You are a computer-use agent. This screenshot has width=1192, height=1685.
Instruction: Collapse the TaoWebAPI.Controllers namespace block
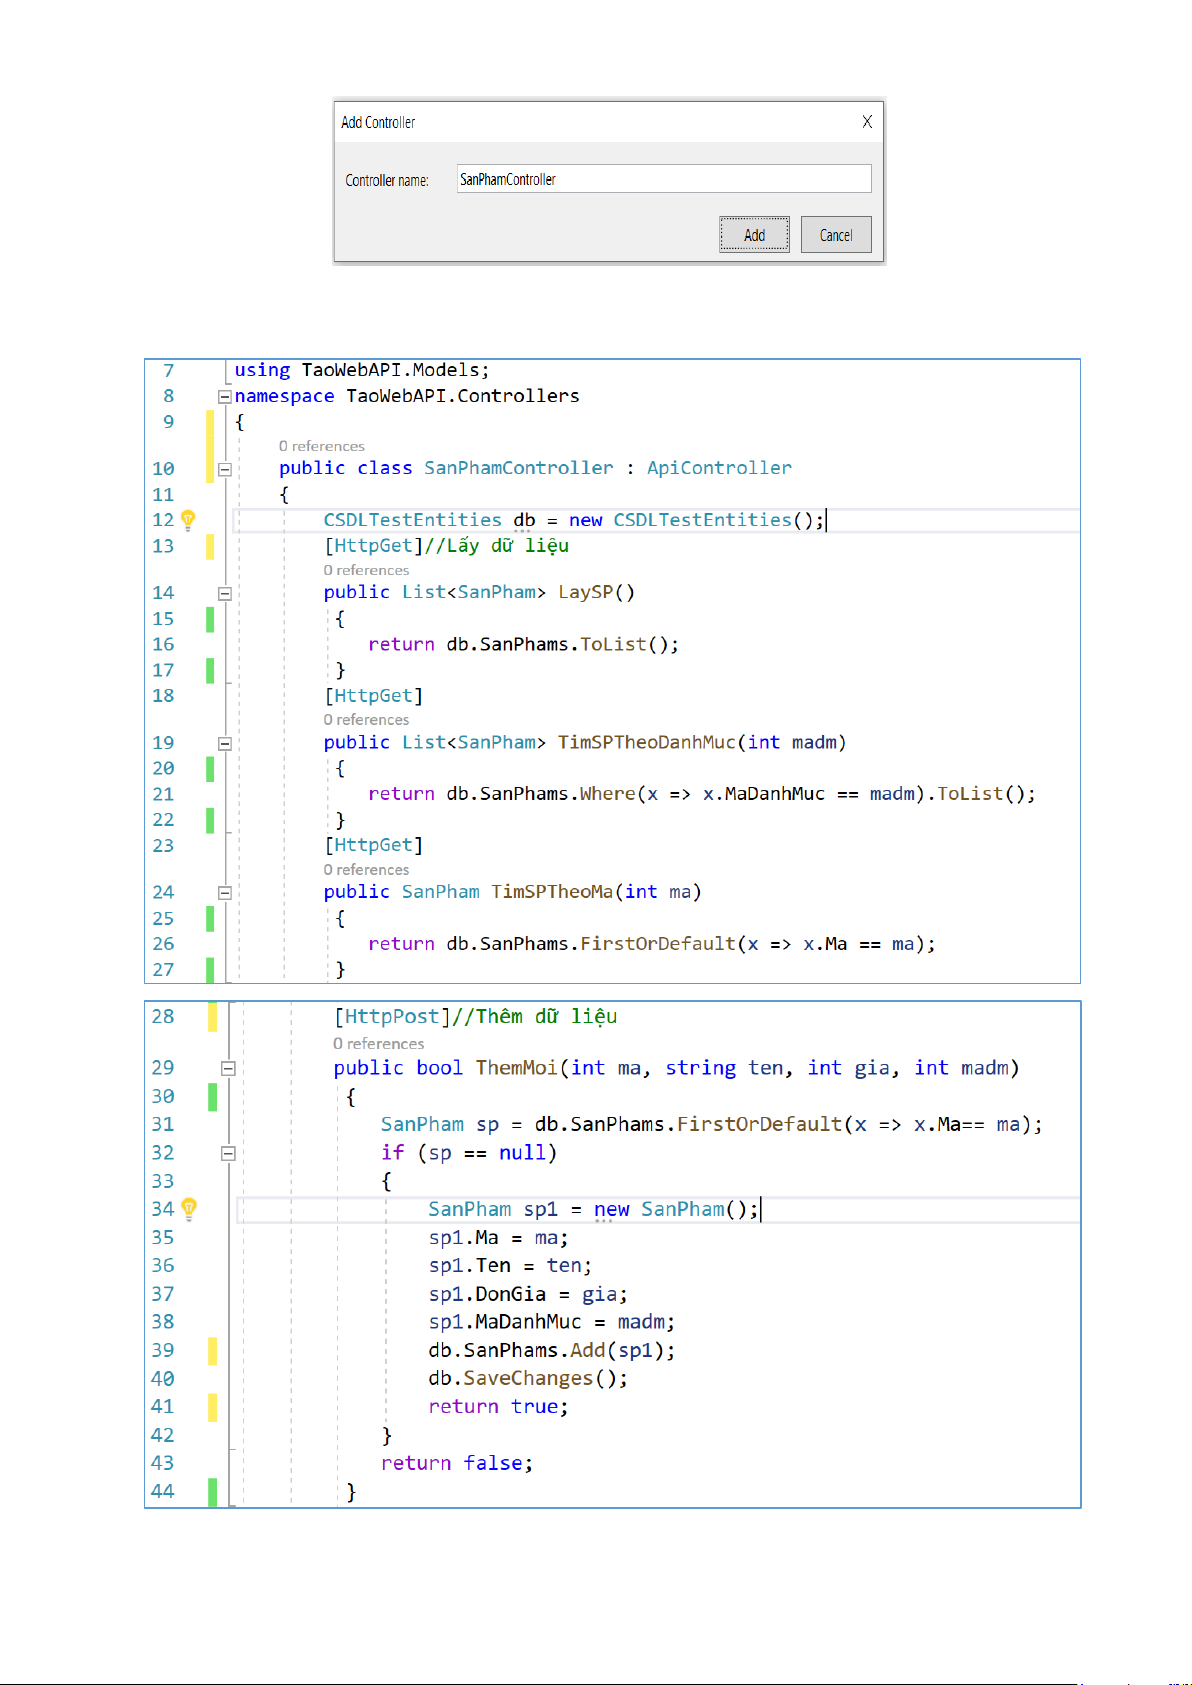tap(225, 396)
